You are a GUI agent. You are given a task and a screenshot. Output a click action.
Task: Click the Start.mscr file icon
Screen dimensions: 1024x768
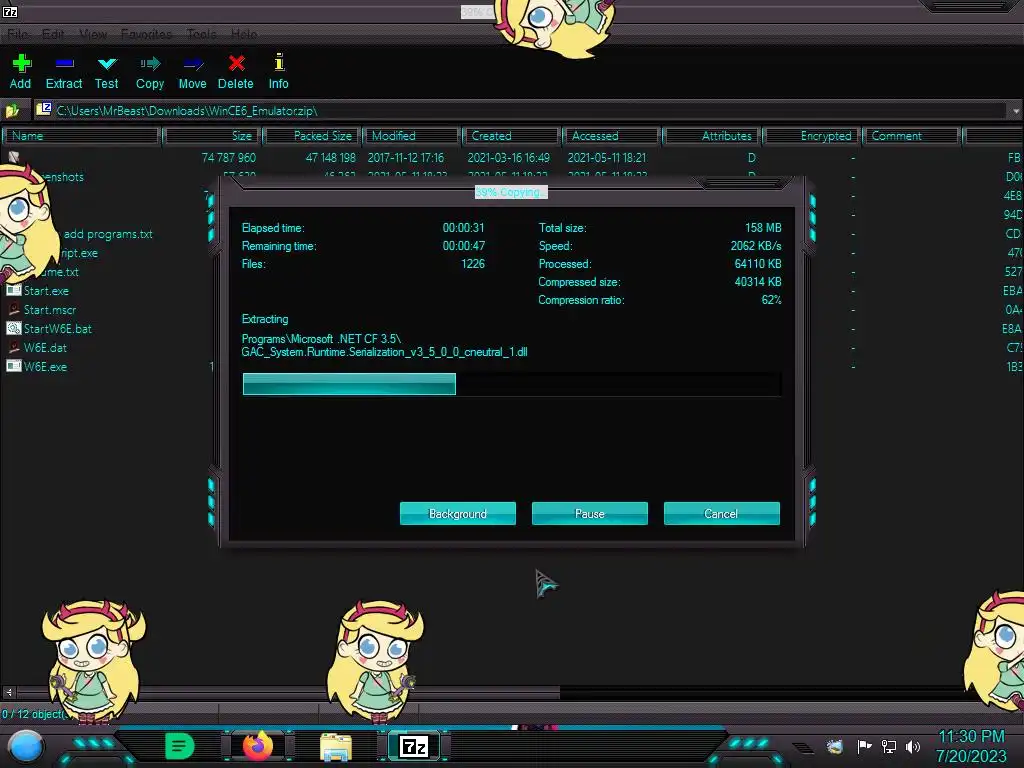point(14,309)
